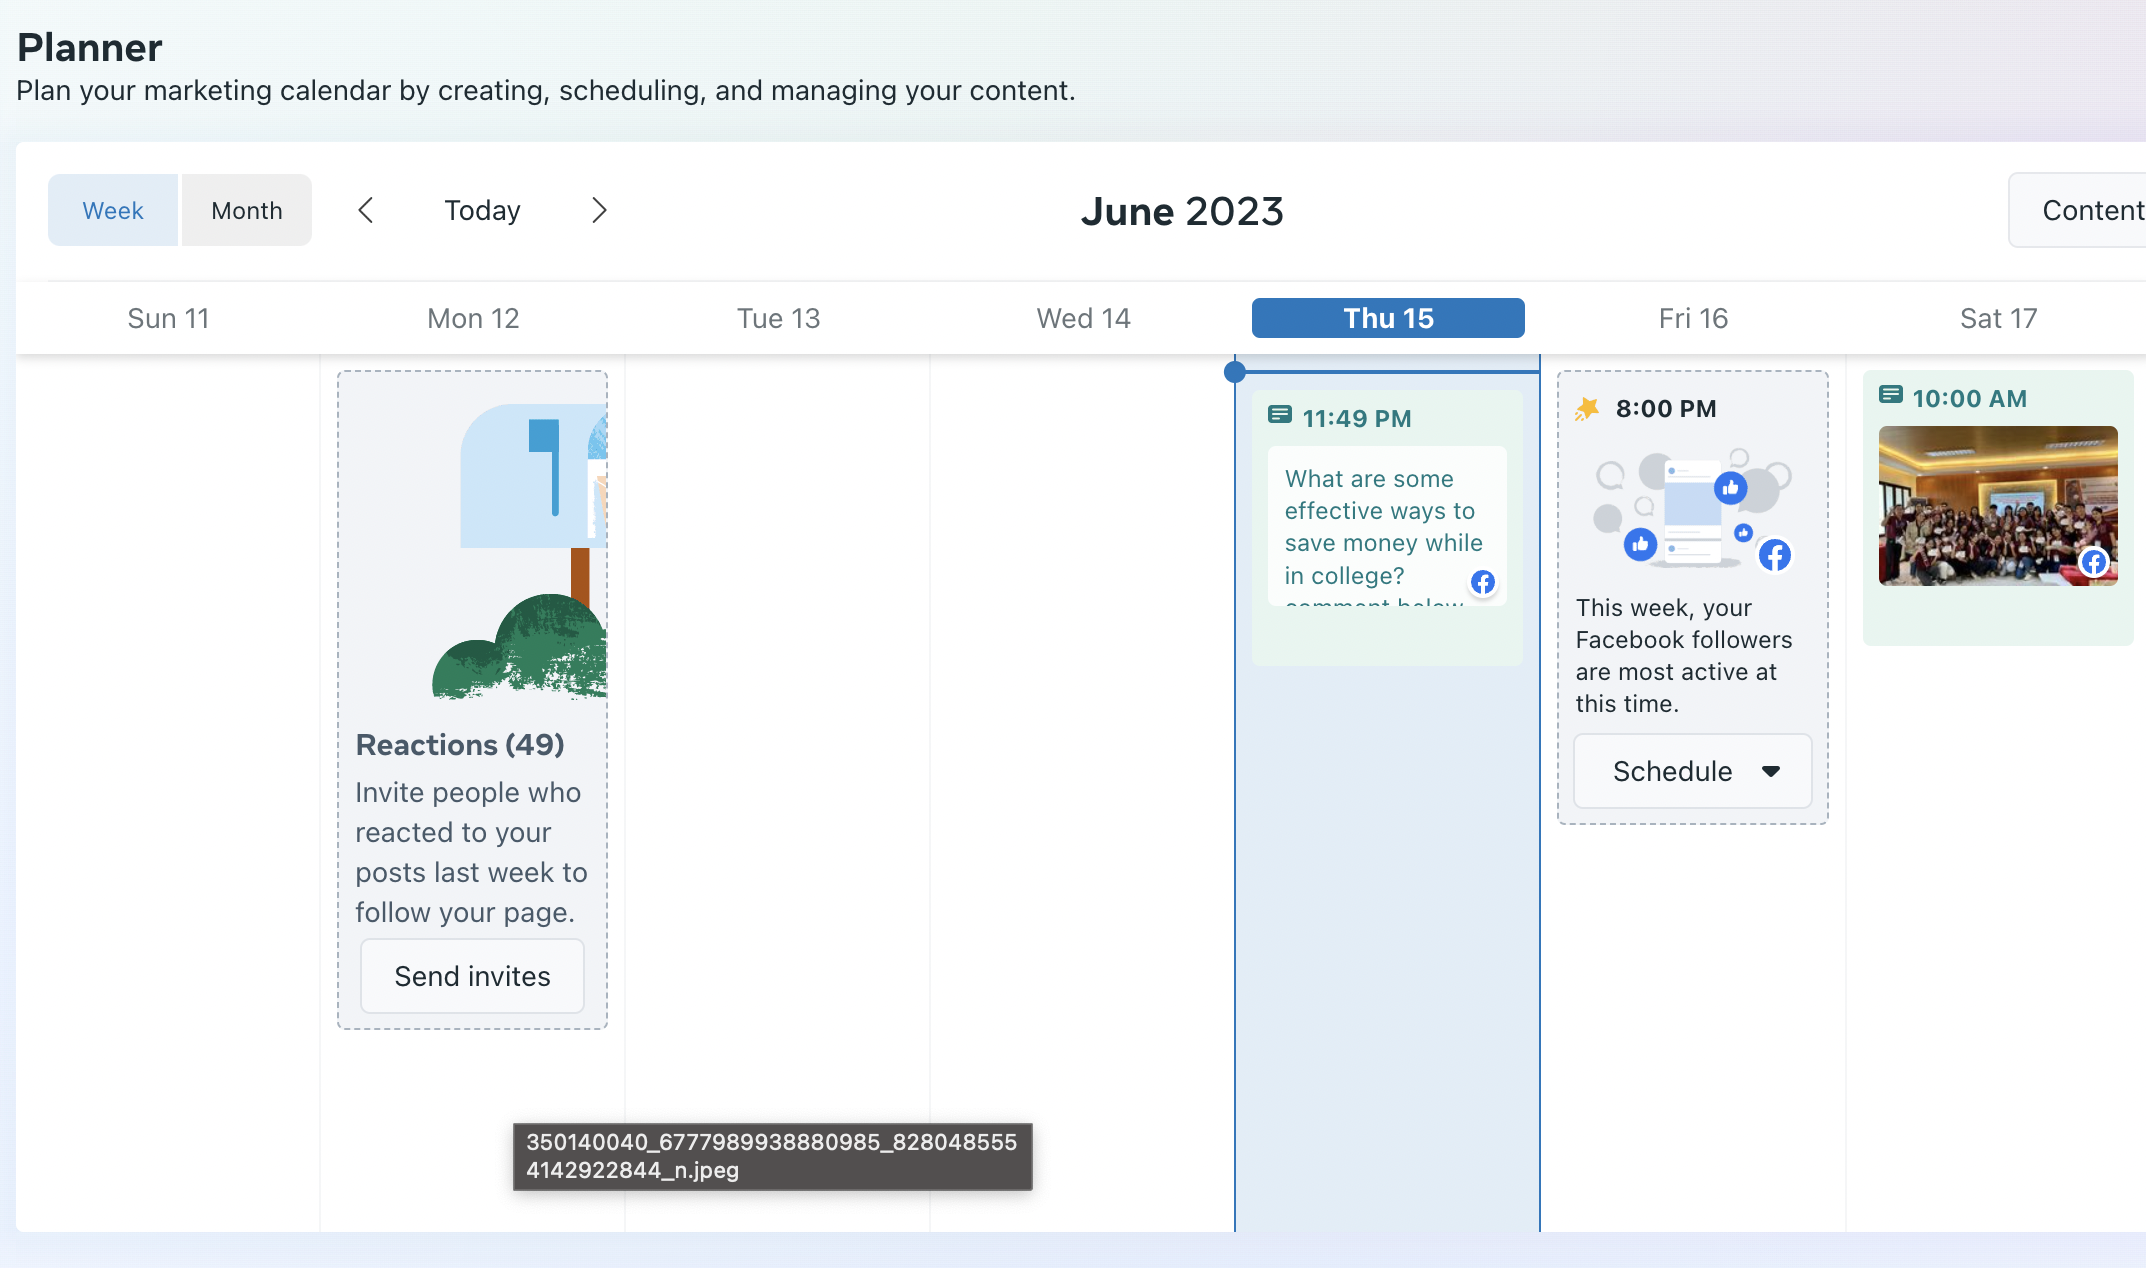Viewport: 2146px width, 1268px height.
Task: Jump to Today
Action: [x=482, y=210]
